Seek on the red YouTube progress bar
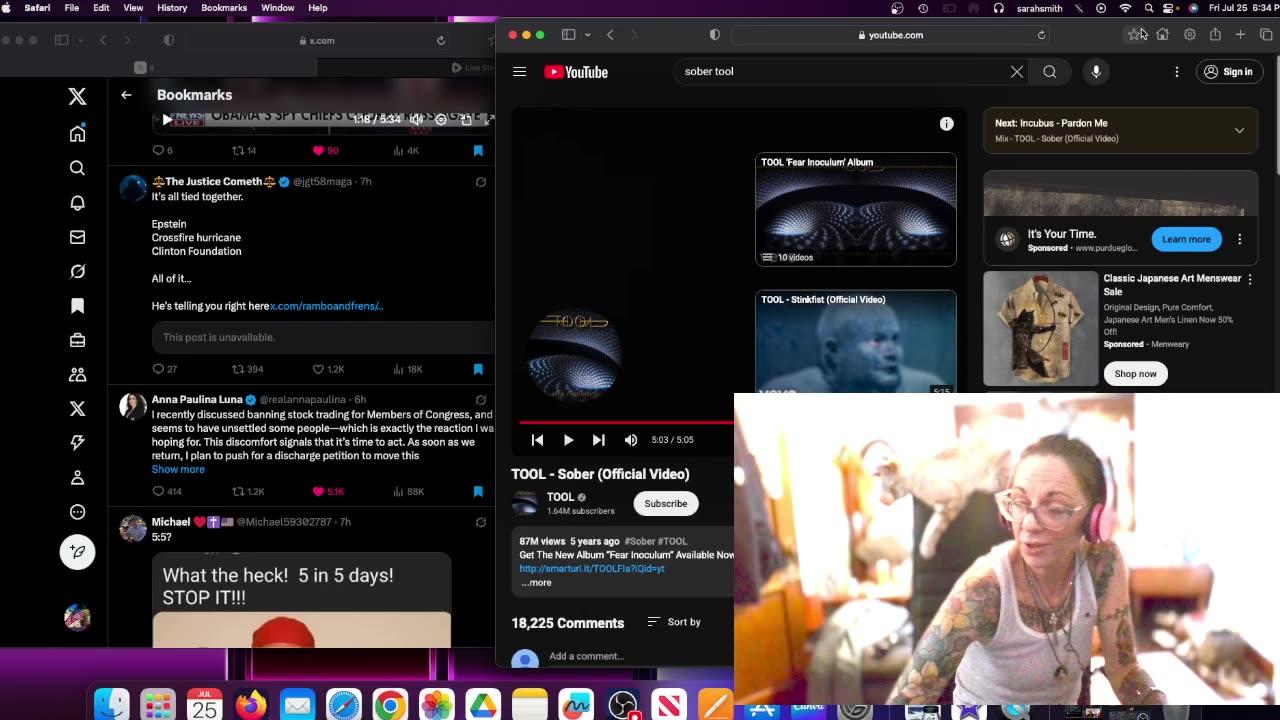This screenshot has height=720, width=1280. [x=626, y=422]
